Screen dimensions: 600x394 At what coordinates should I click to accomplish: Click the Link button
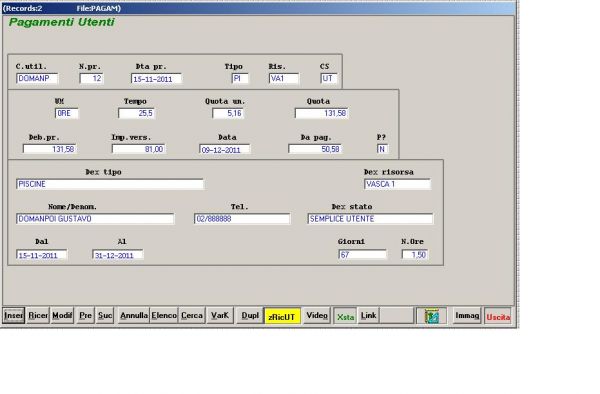(x=368, y=316)
